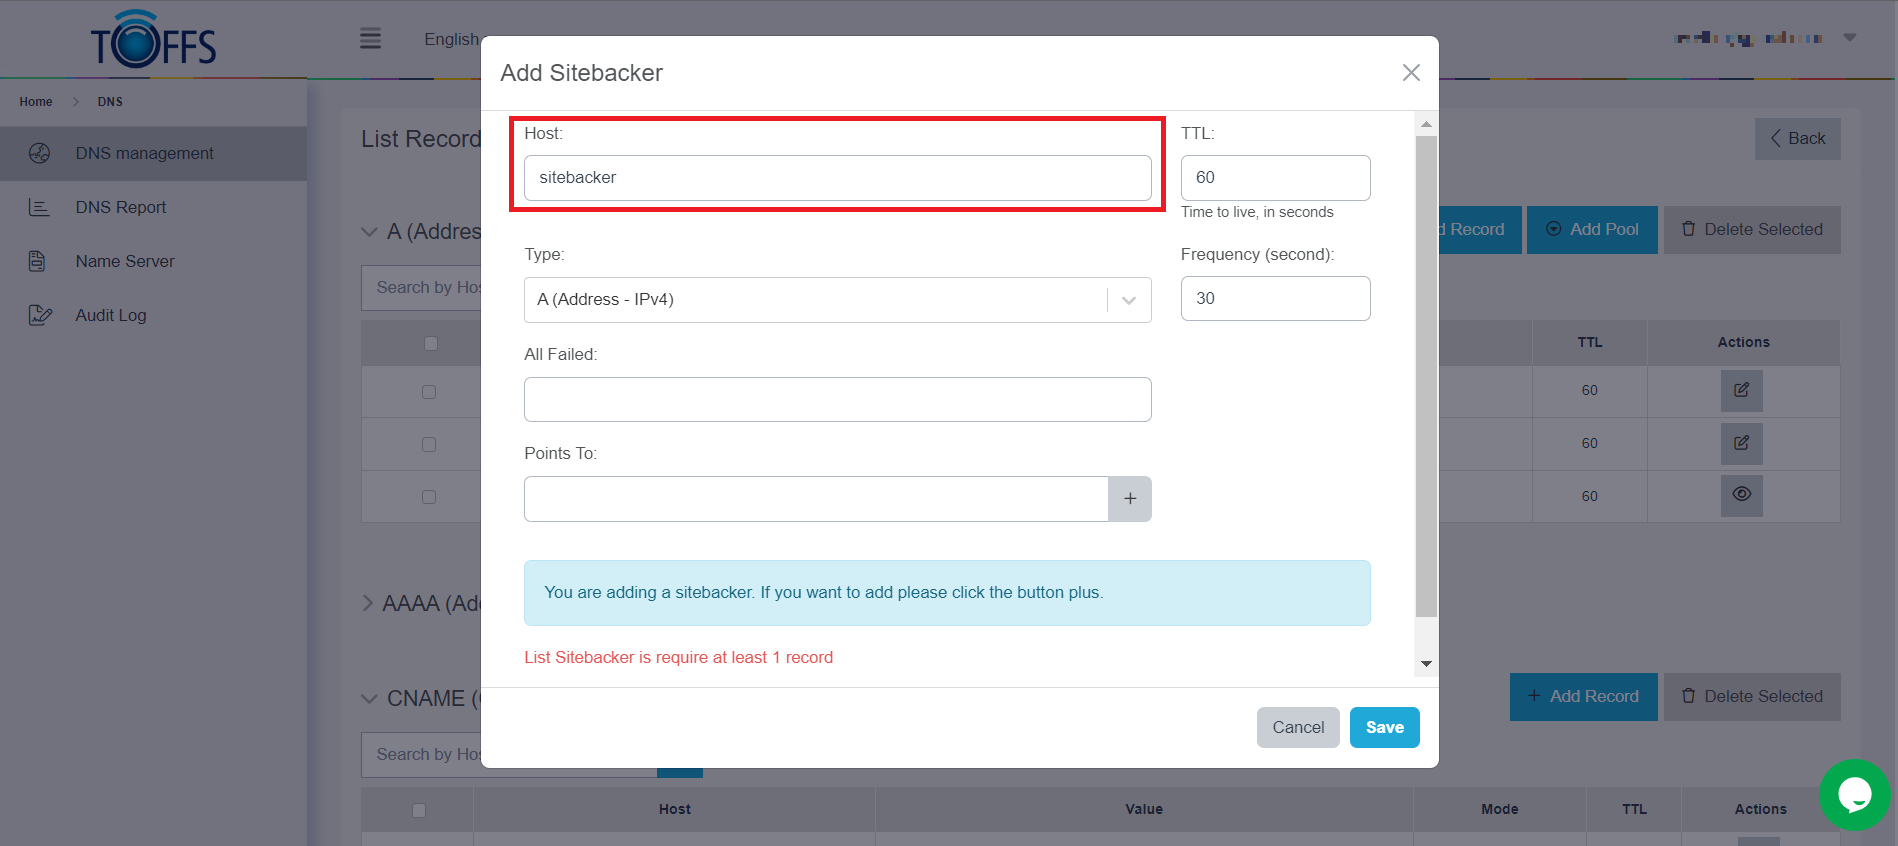Open the Type dropdown showing A (Address - IPv4)
The width and height of the screenshot is (1898, 846).
[x=836, y=300]
